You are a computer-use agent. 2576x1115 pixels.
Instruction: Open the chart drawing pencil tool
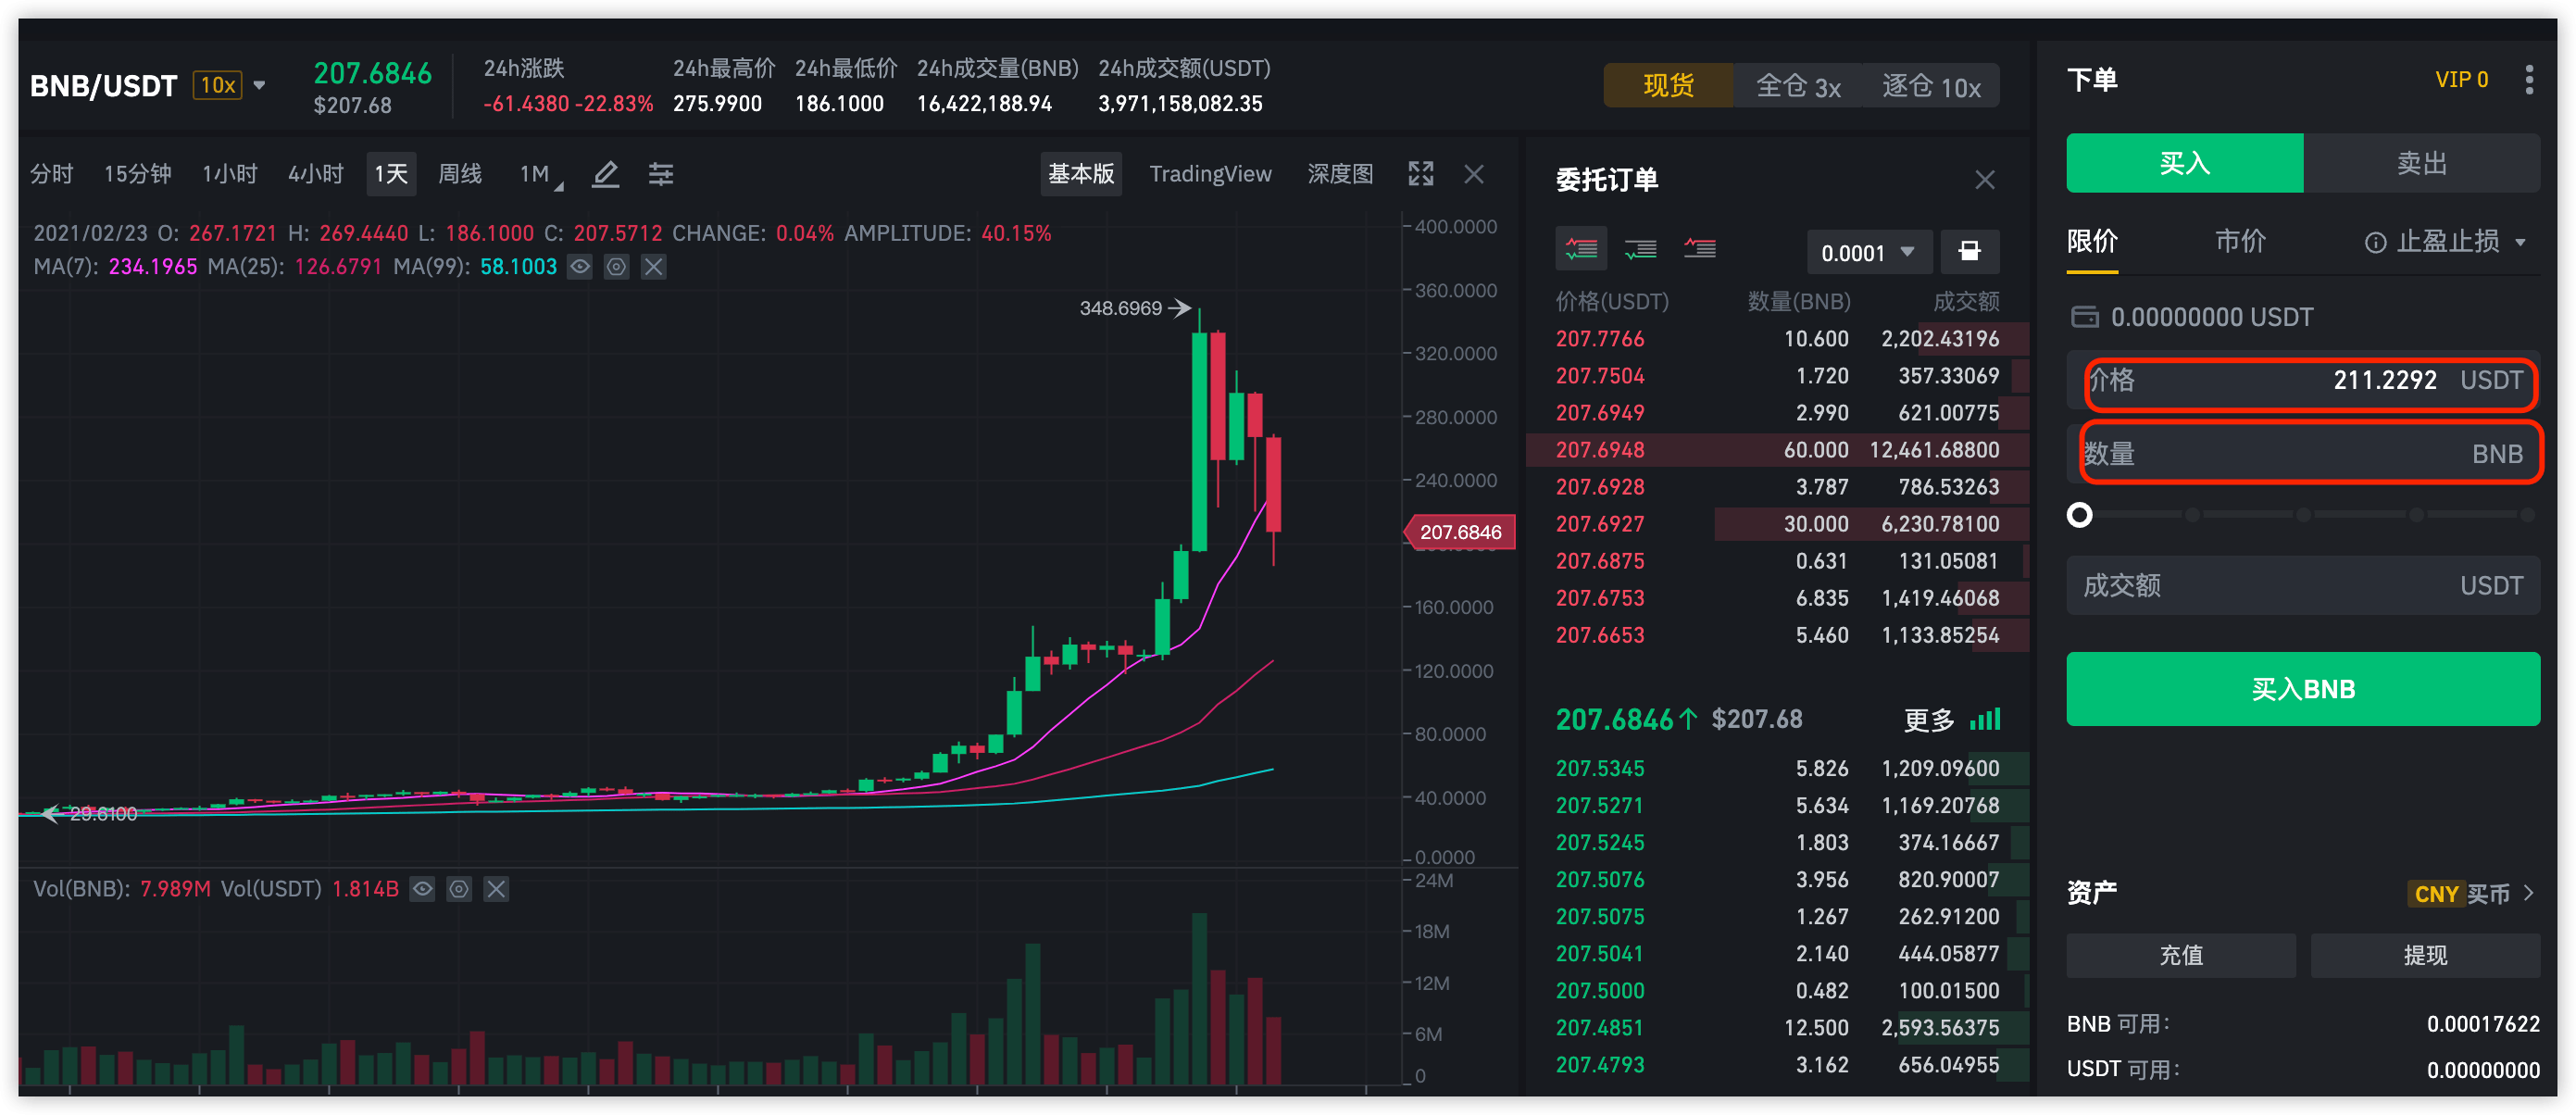click(x=605, y=174)
